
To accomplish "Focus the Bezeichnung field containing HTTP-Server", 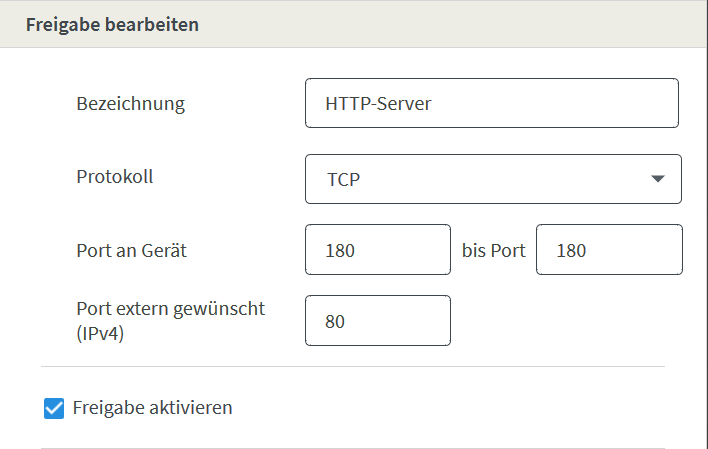I will coord(492,103).
